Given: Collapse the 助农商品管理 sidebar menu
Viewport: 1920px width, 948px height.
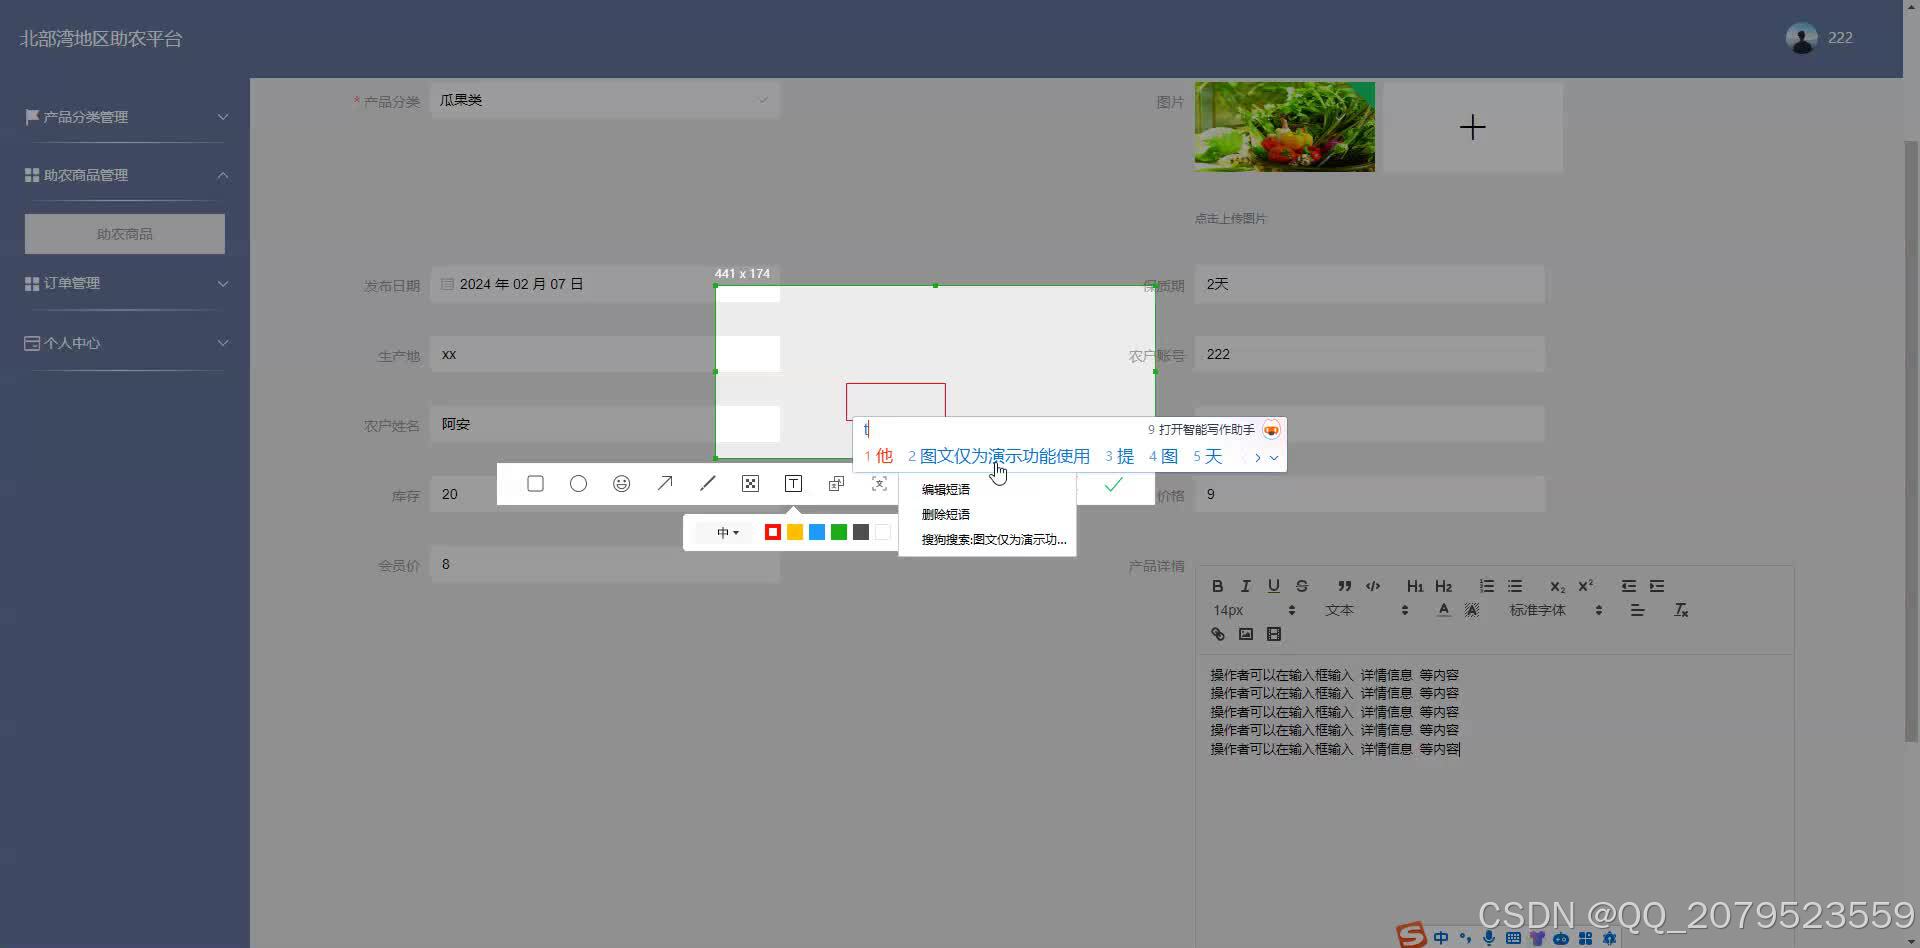Looking at the screenshot, I should pos(125,175).
